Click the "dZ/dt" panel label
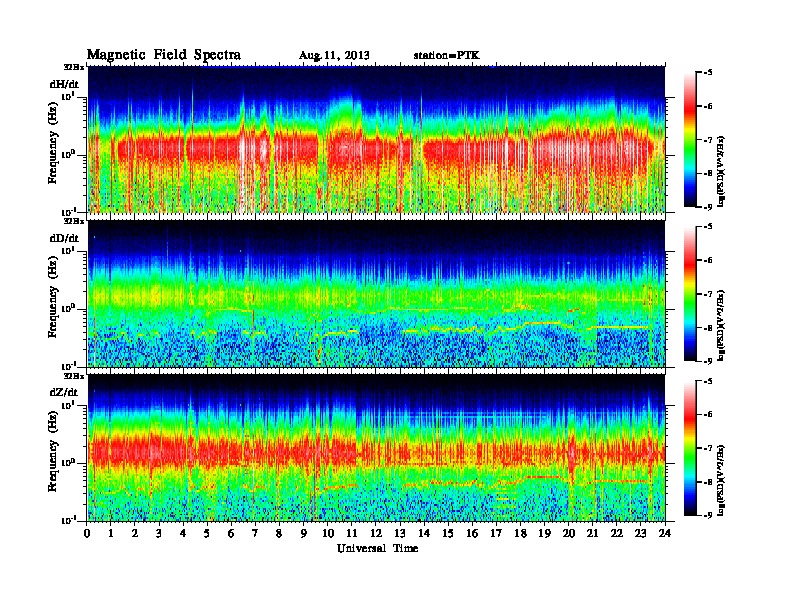Screen dimensions: 792x612 [64, 392]
